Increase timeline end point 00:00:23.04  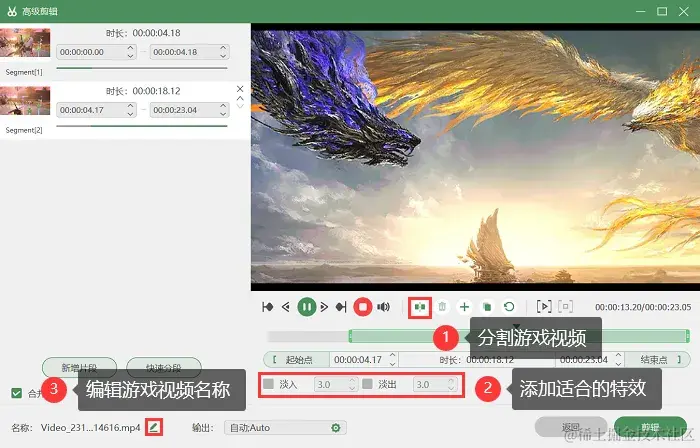618,356
